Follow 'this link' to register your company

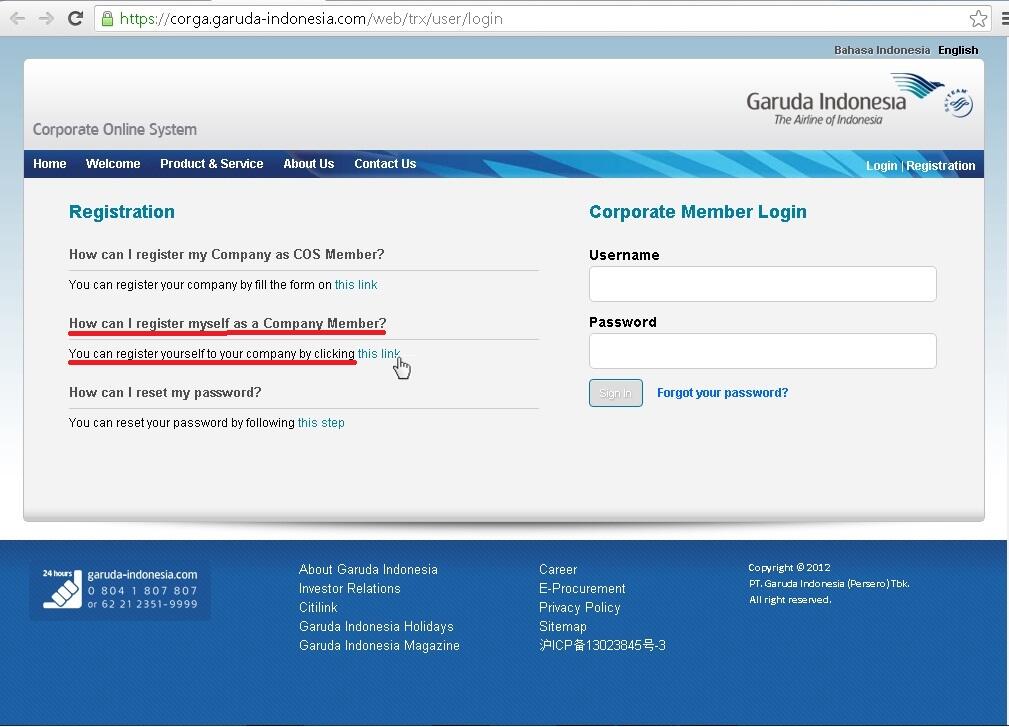356,285
